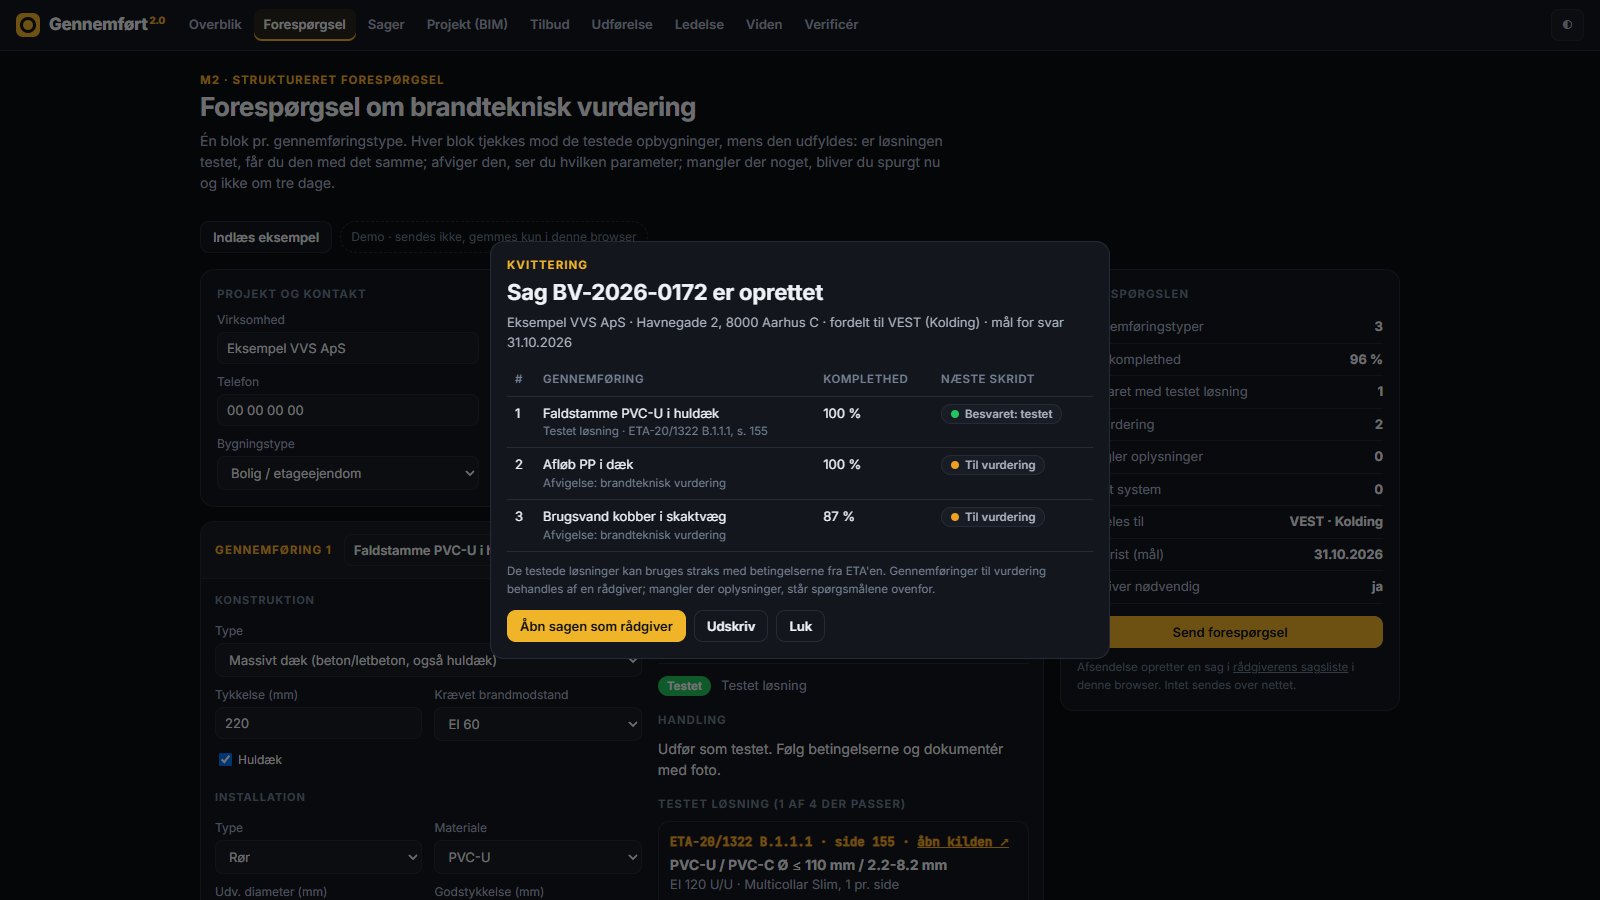Click the 87 % komplethed value
The width and height of the screenshot is (1600, 900).
pyautogui.click(x=838, y=516)
